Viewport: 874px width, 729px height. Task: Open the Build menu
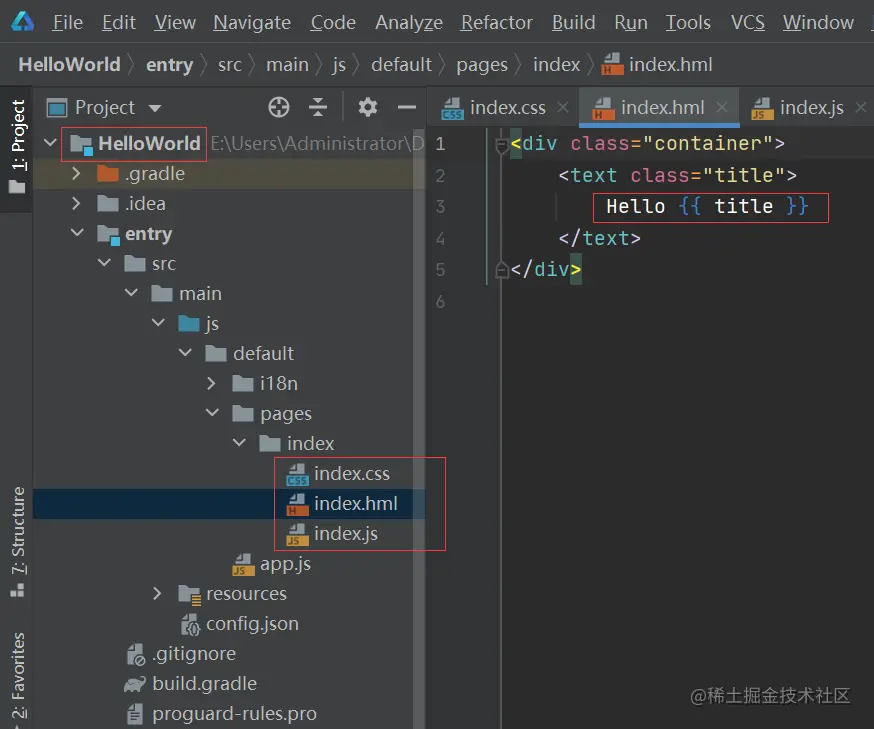click(574, 22)
